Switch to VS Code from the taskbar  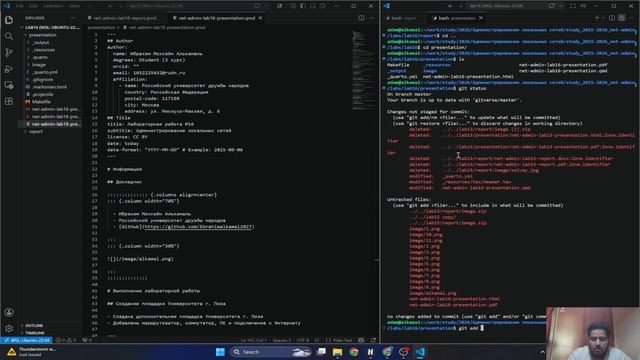(x=420, y=352)
